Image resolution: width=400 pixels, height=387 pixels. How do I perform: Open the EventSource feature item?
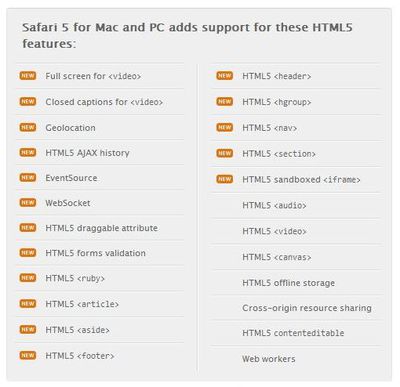pyautogui.click(x=71, y=178)
